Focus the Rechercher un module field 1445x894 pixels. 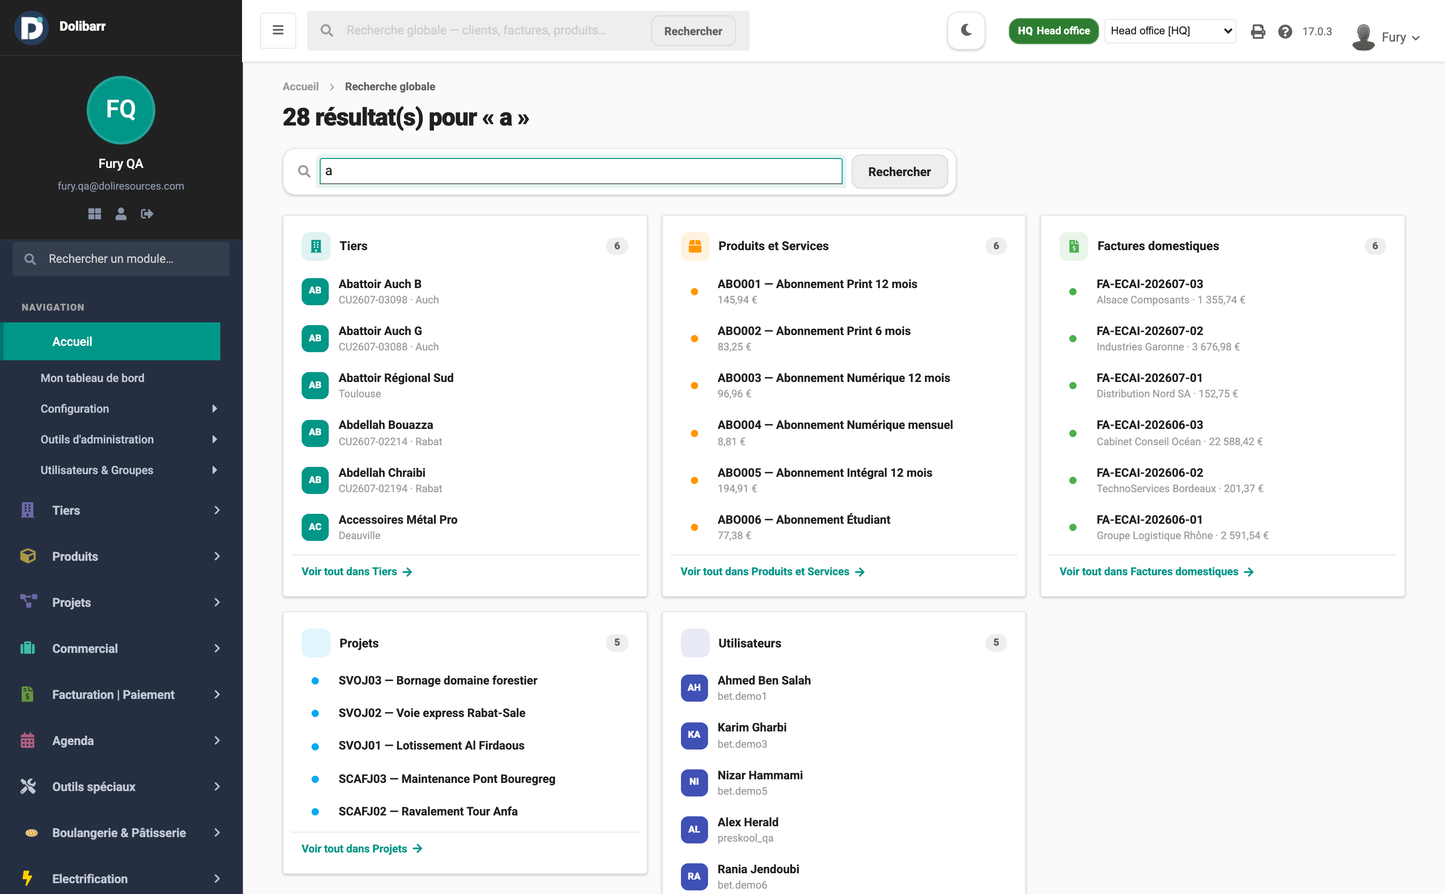tap(121, 259)
